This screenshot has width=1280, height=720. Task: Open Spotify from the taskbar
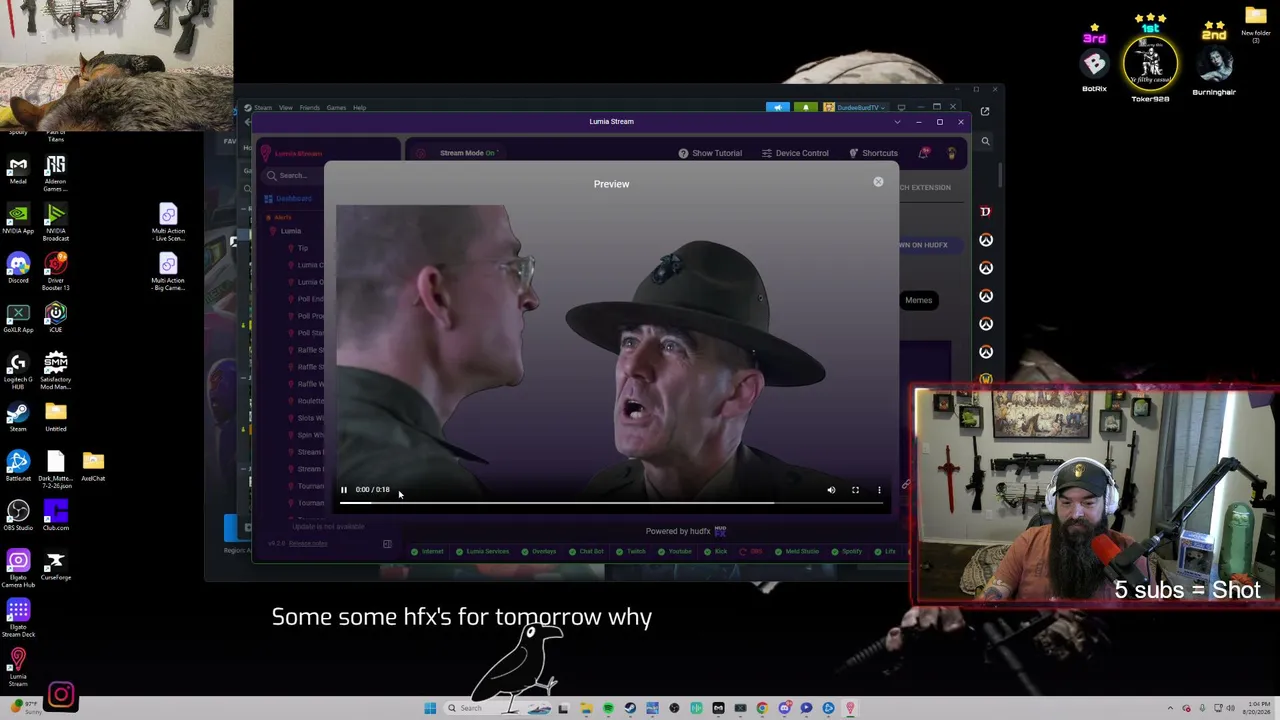click(x=608, y=708)
